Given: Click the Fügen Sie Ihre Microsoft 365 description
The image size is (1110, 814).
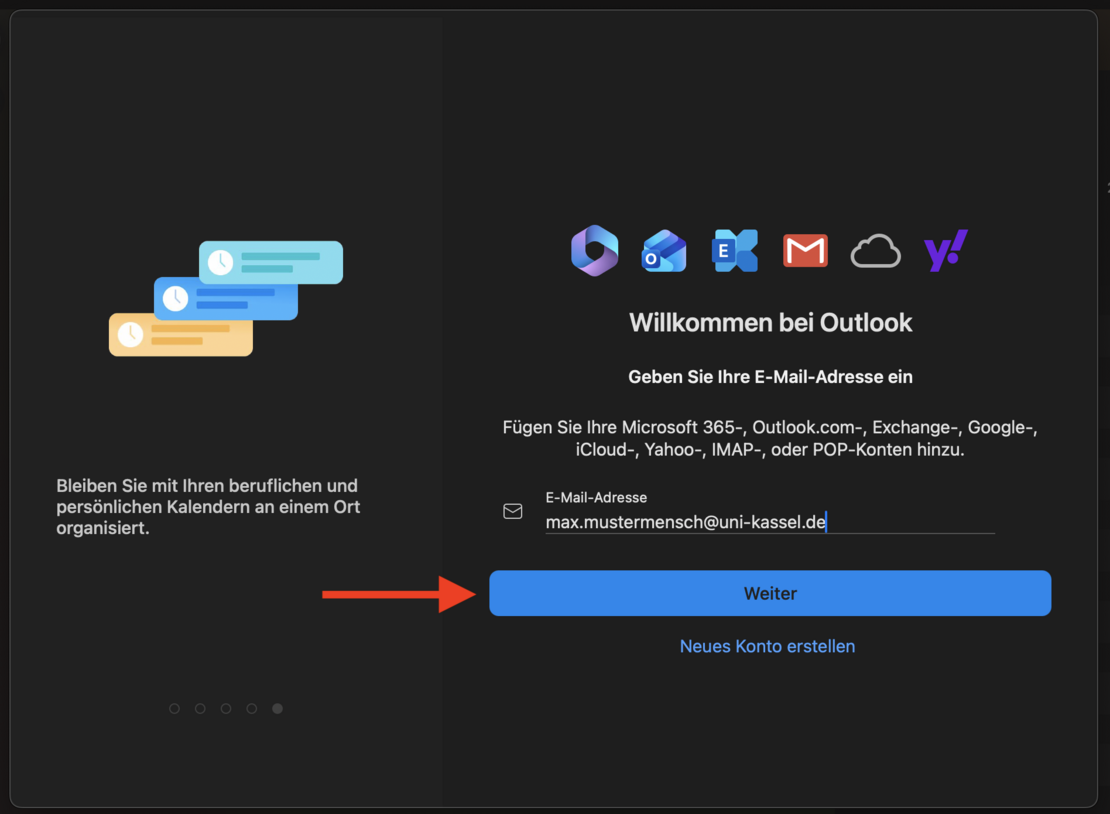Looking at the screenshot, I should tap(769, 438).
